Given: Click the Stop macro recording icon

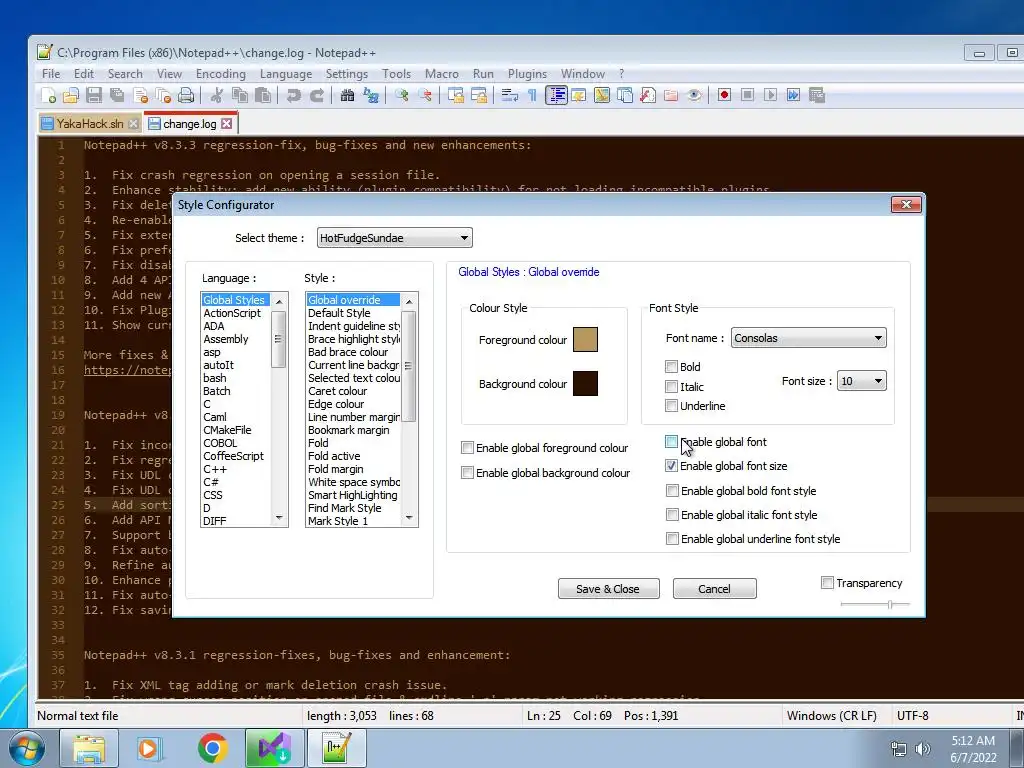Looking at the screenshot, I should (748, 95).
